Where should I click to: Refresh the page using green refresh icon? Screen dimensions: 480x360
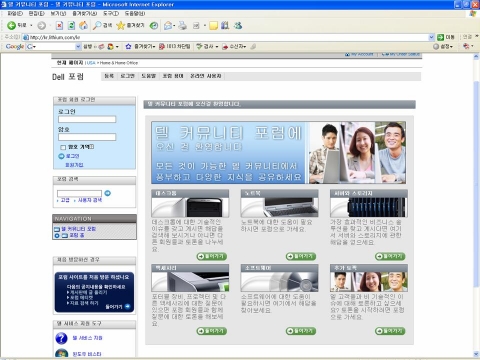71,25
